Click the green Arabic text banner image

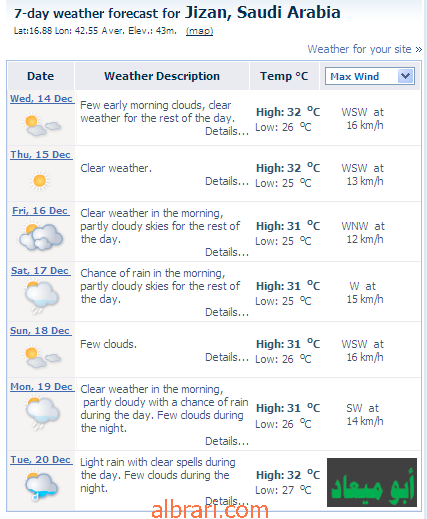[372, 482]
